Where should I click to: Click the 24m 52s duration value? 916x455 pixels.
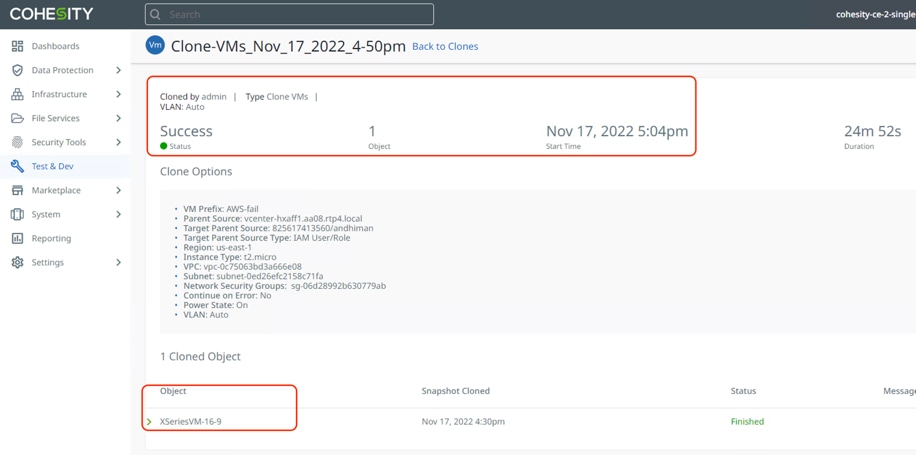872,131
